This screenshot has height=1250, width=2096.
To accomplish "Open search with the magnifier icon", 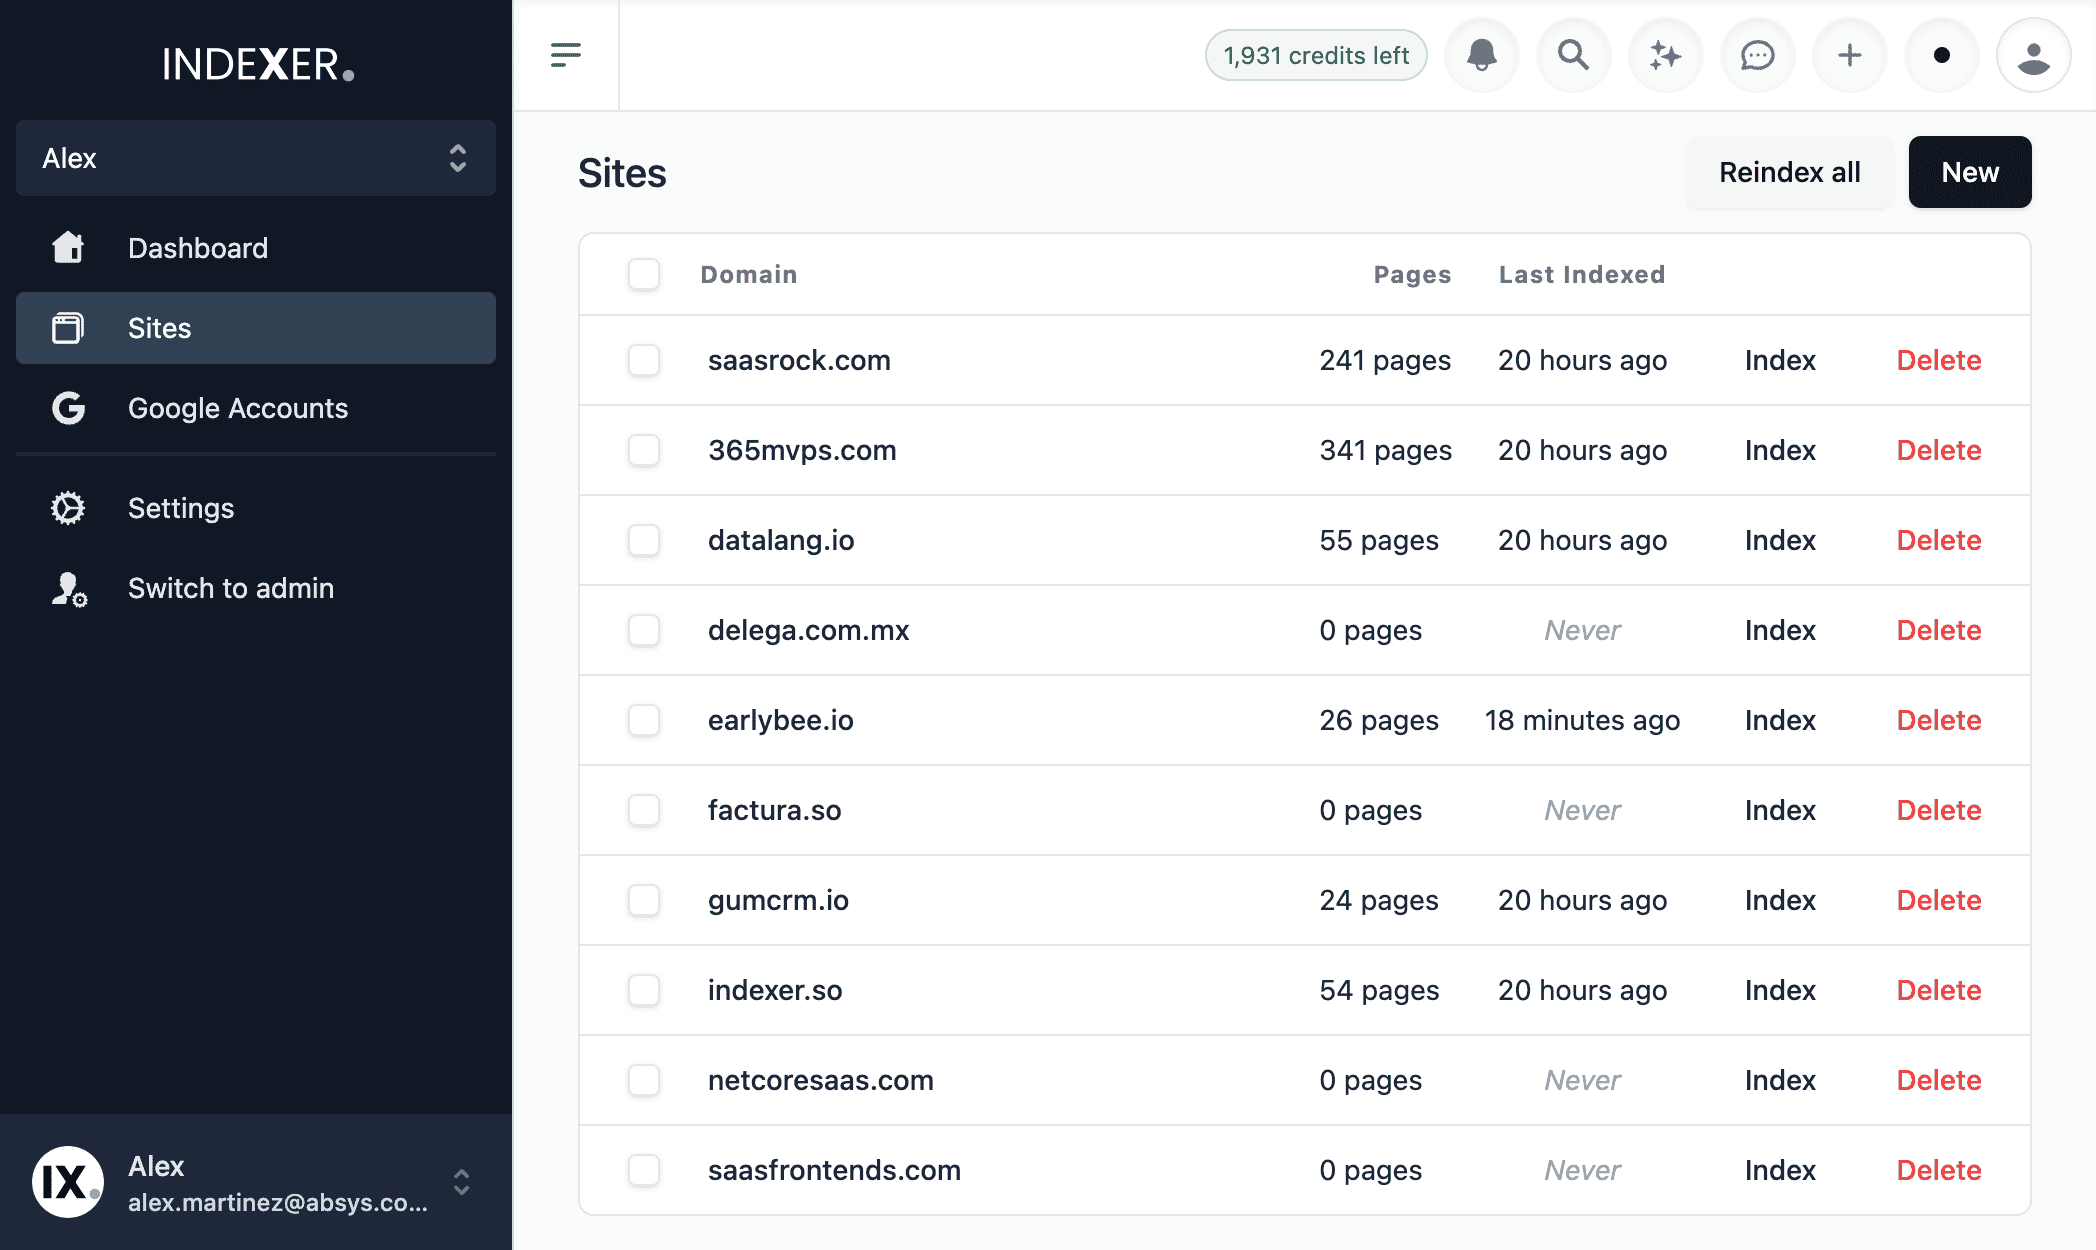I will (x=1573, y=55).
